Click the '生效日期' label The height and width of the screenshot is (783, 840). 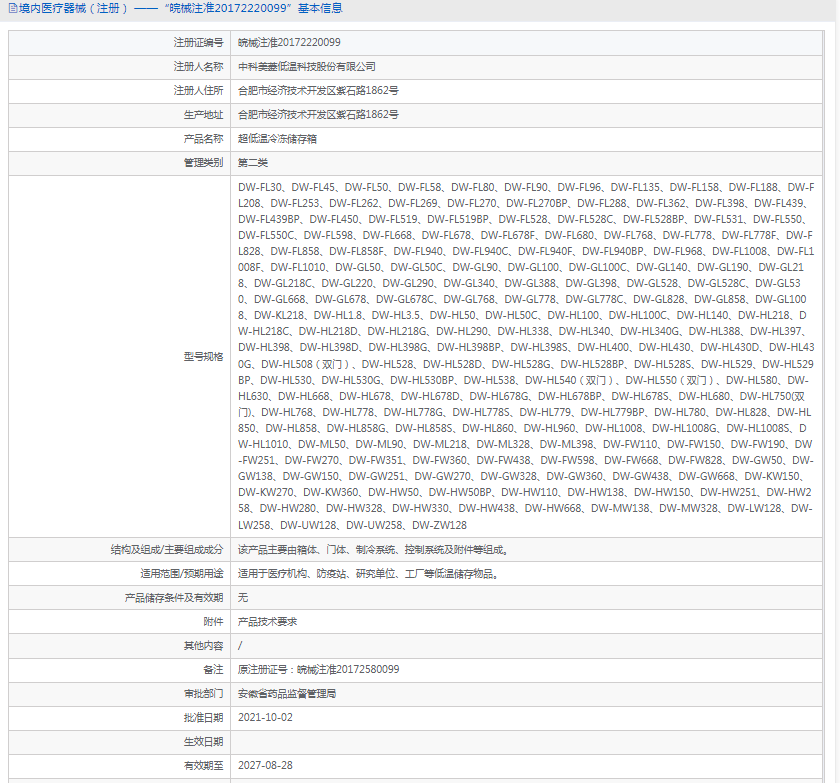pyautogui.click(x=204, y=742)
